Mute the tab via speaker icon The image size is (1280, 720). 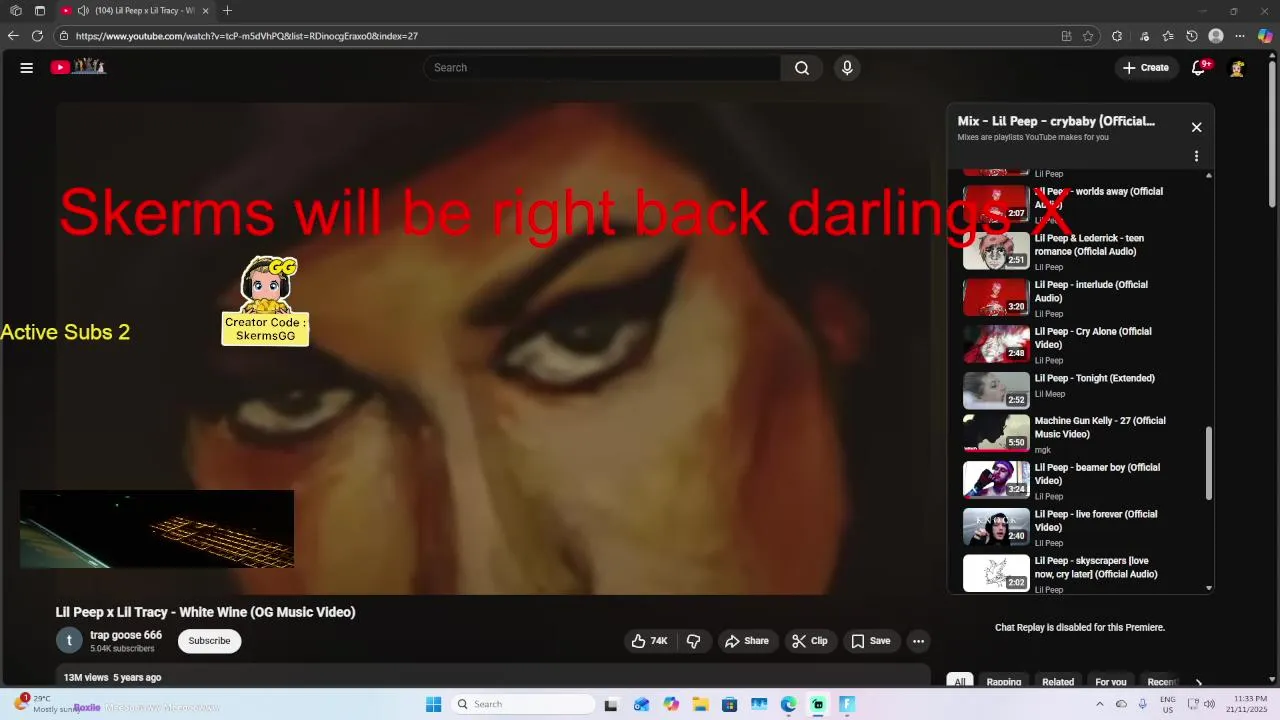(83, 11)
